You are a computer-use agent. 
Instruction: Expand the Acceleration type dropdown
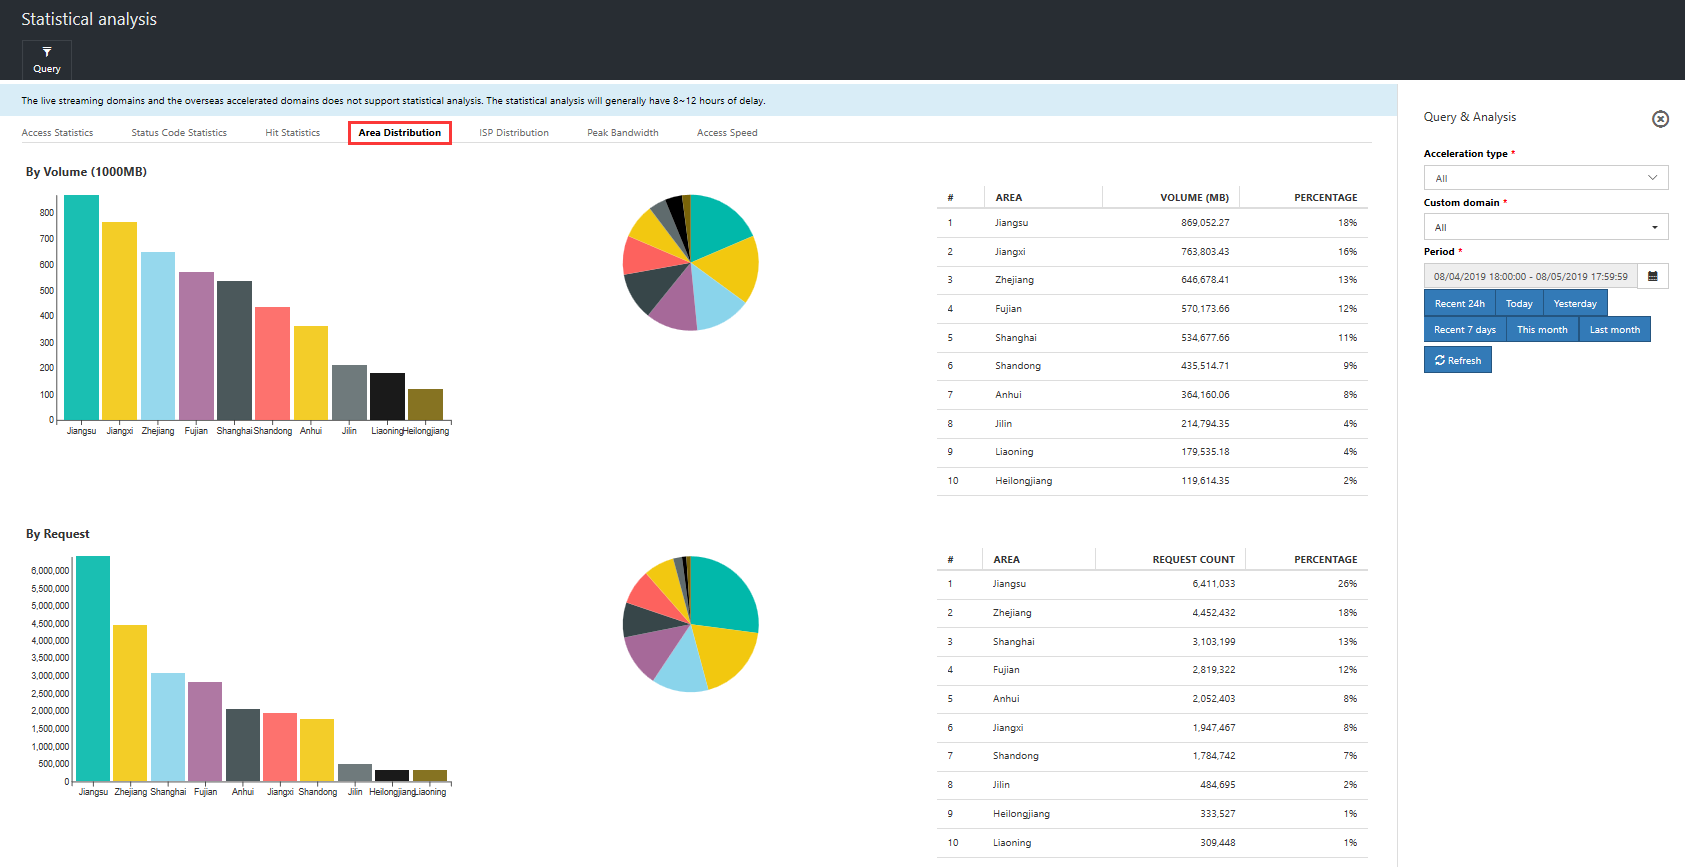[1546, 178]
